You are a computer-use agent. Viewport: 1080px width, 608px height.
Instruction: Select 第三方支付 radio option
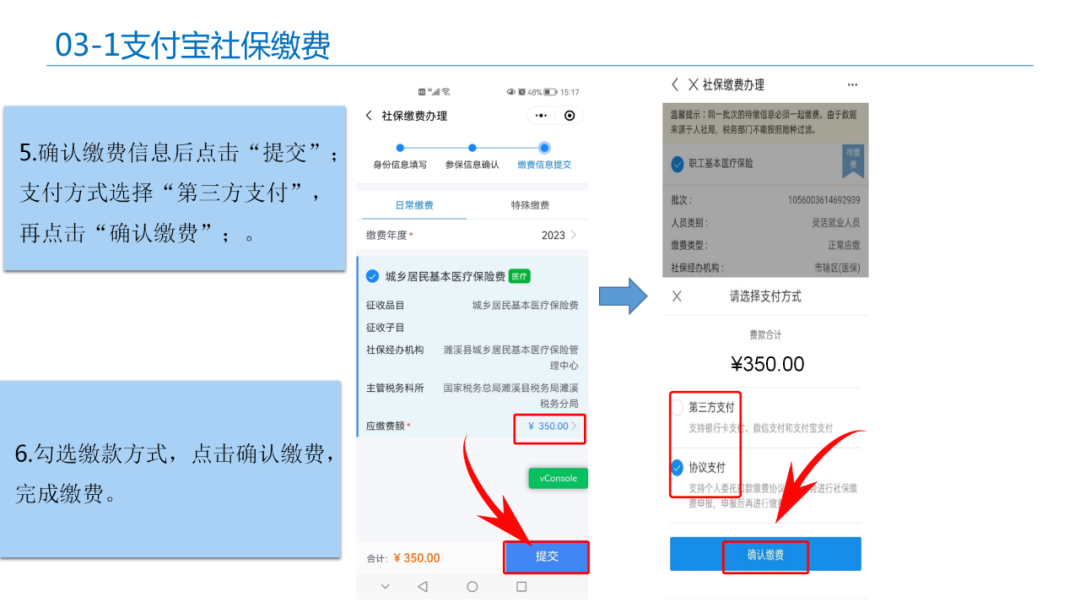pos(677,408)
